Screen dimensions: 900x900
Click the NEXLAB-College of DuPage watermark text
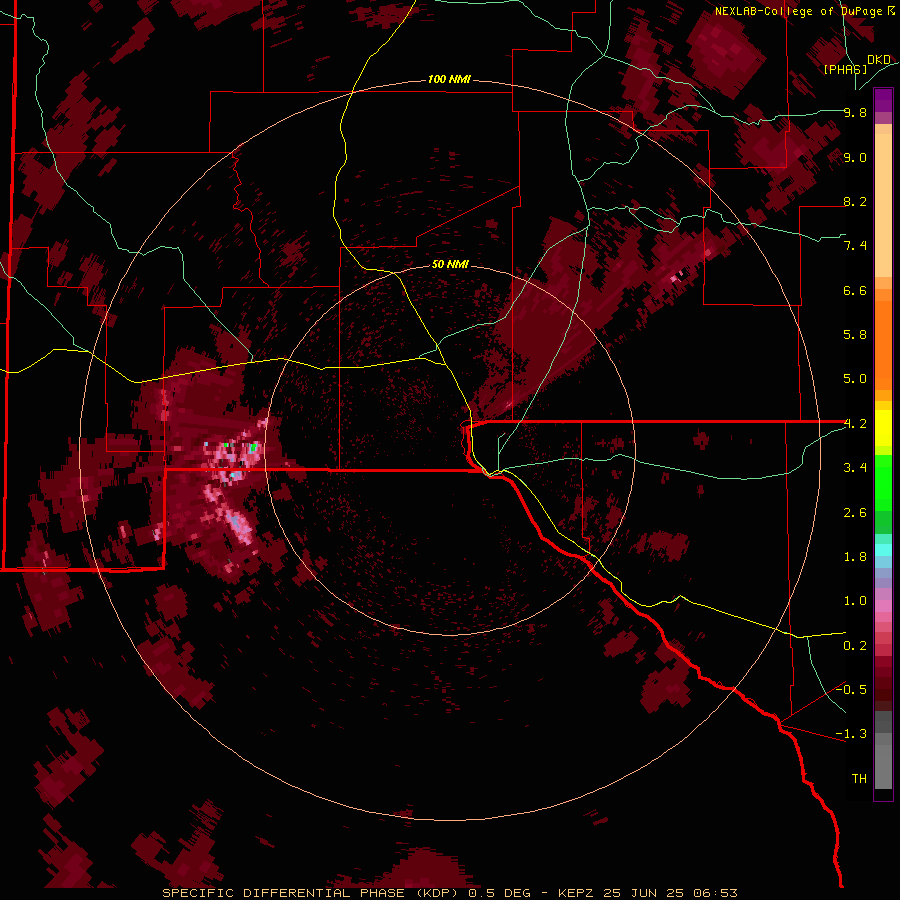[x=800, y=11]
